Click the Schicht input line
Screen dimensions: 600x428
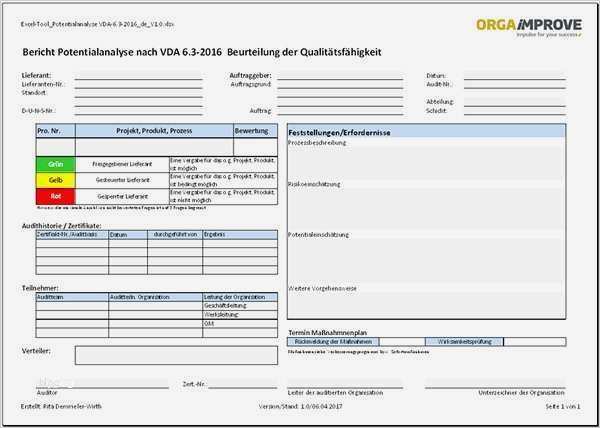(515, 111)
